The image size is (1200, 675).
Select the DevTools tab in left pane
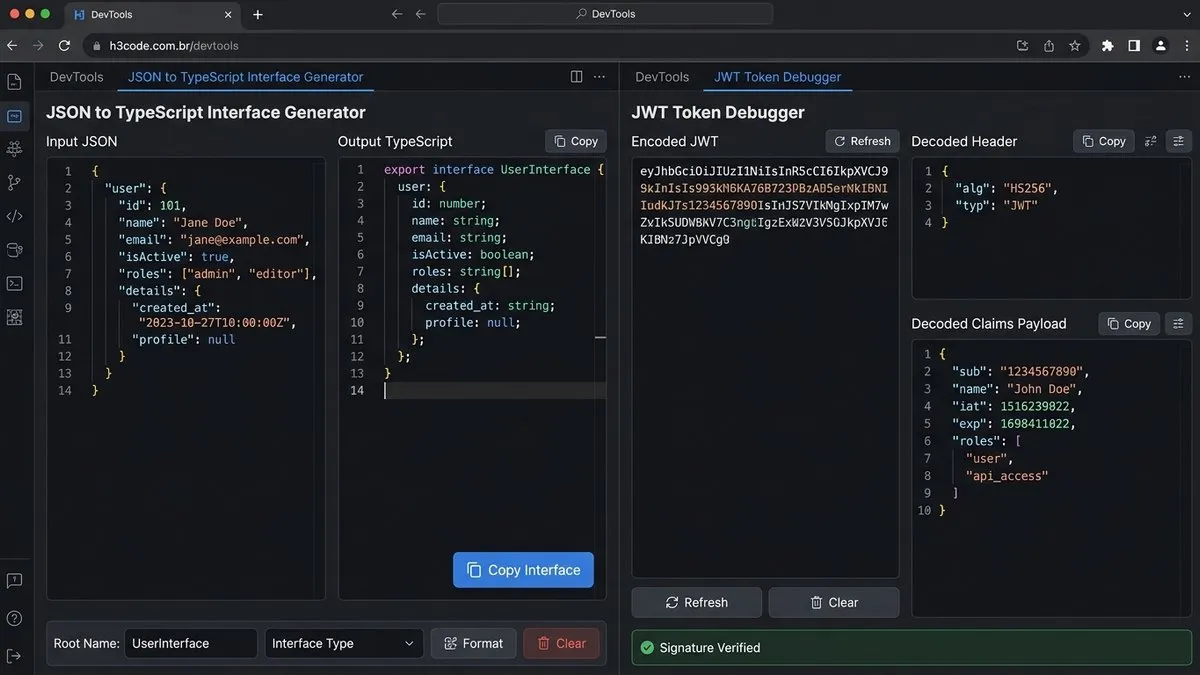click(x=77, y=77)
